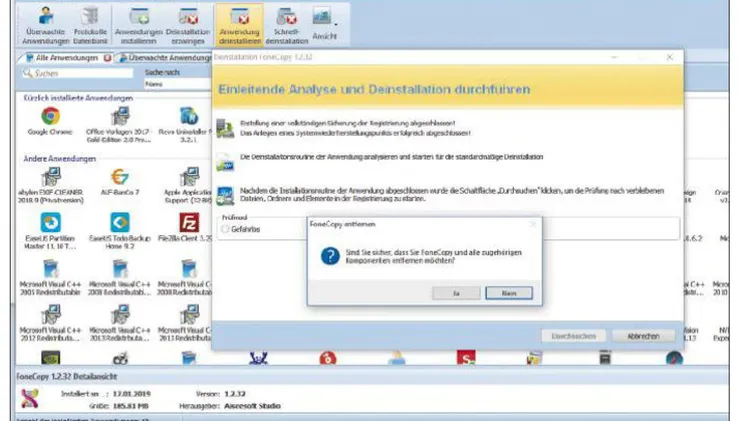
Task: Click the FoneCopy icon in Detailansicht
Action: (x=30, y=398)
